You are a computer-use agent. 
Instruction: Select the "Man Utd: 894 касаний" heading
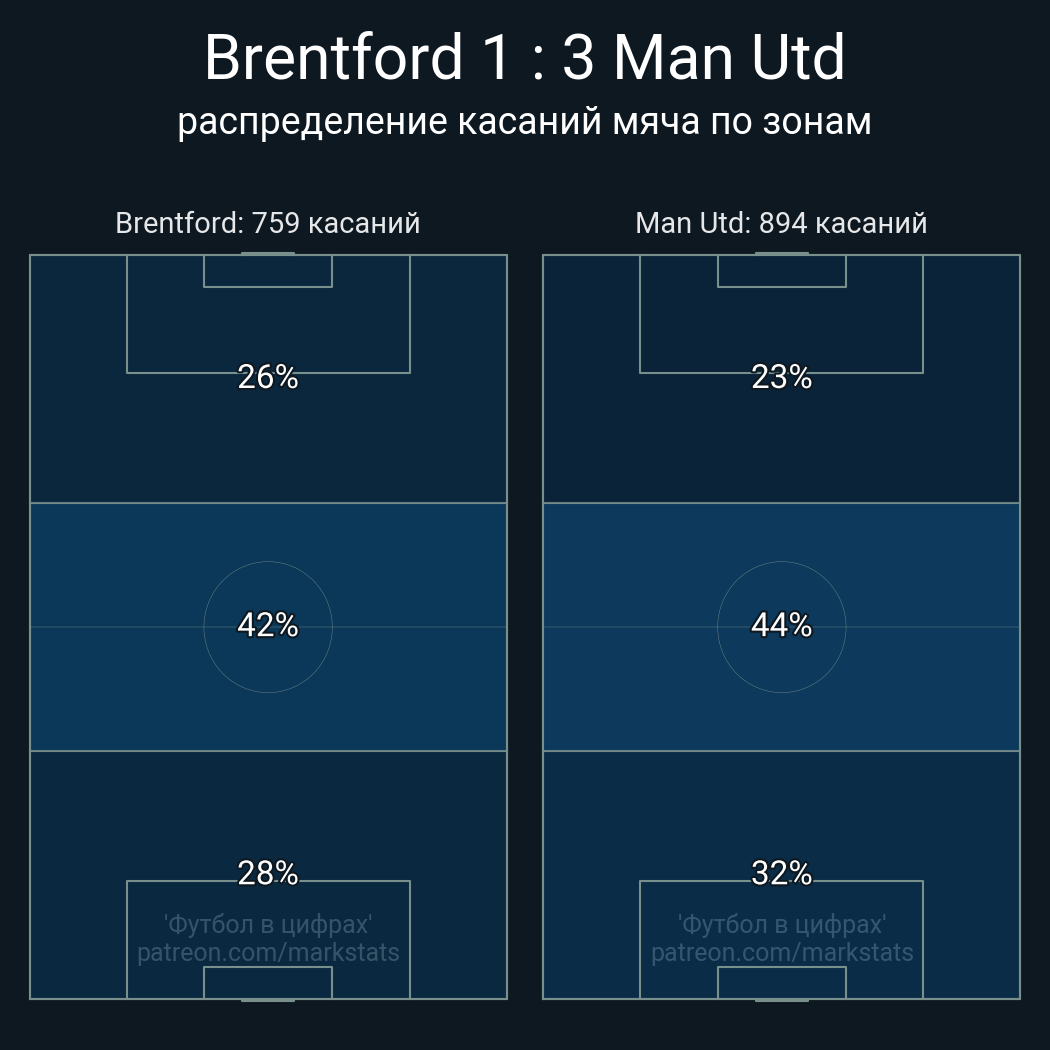[x=781, y=223]
